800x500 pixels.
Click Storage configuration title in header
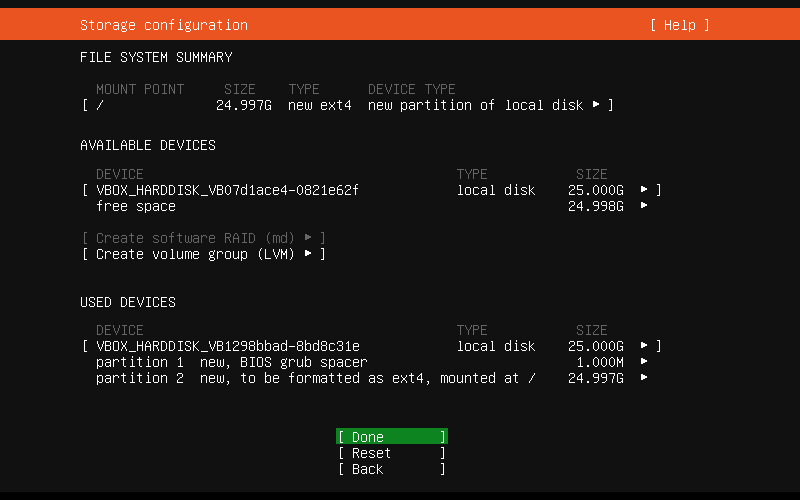163,25
